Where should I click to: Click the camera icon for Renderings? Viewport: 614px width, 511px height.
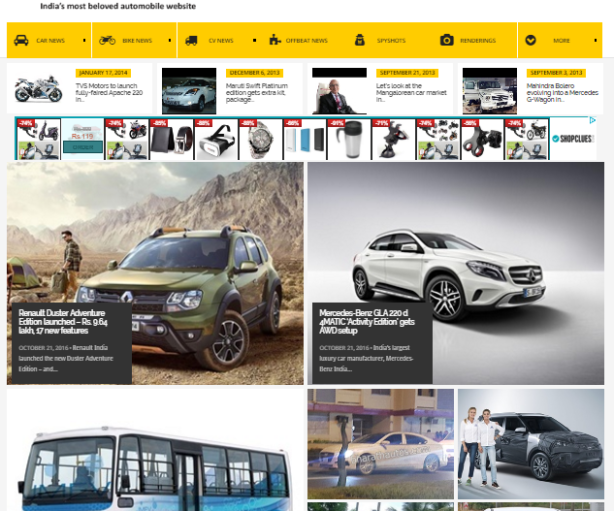(x=447, y=40)
